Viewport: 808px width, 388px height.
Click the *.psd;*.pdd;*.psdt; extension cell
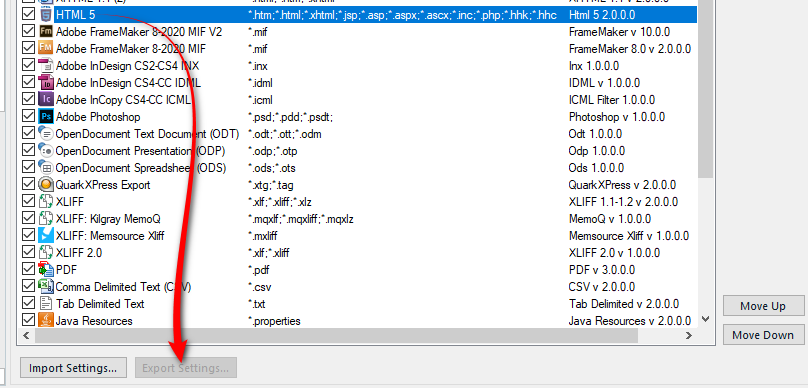291,117
